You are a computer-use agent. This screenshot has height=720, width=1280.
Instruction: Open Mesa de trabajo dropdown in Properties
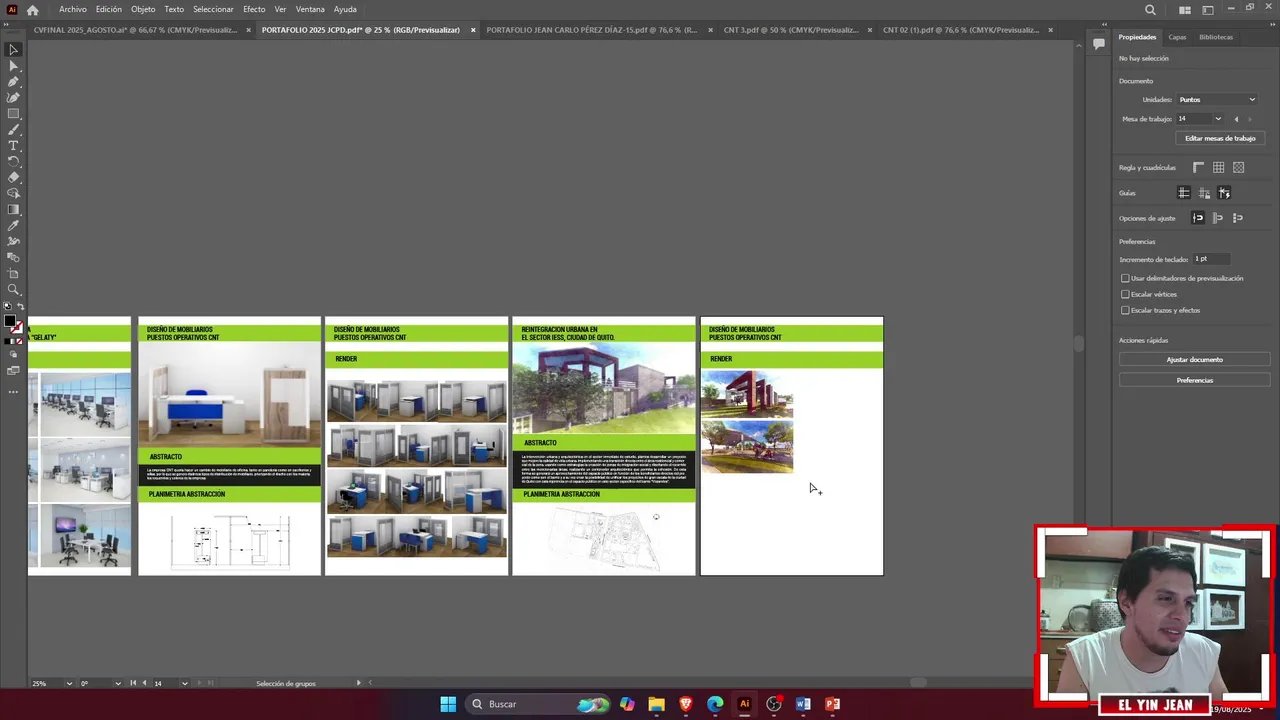pyautogui.click(x=1218, y=119)
